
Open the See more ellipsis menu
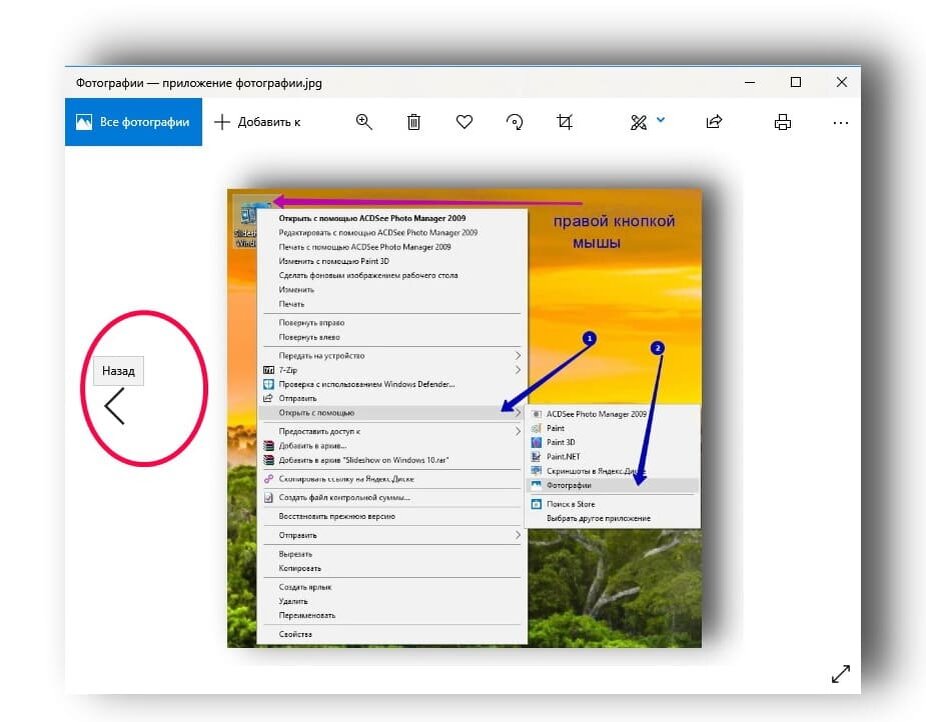[840, 122]
